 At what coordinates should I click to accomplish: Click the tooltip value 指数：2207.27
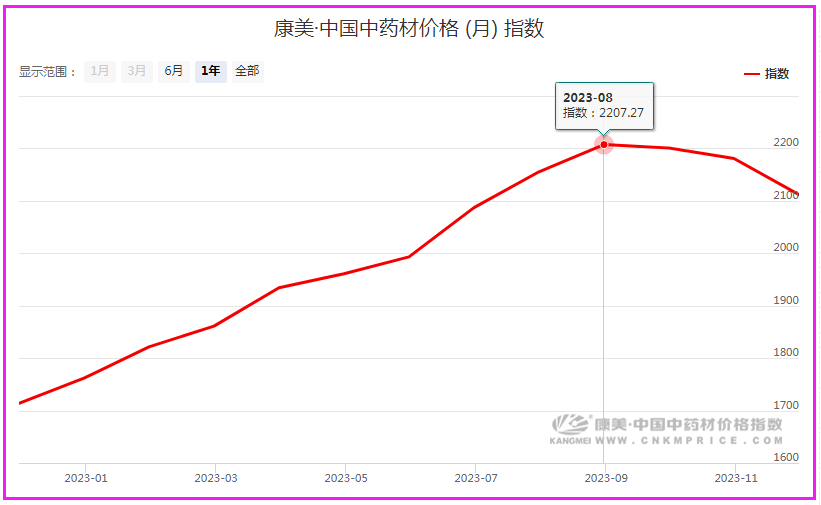(603, 113)
